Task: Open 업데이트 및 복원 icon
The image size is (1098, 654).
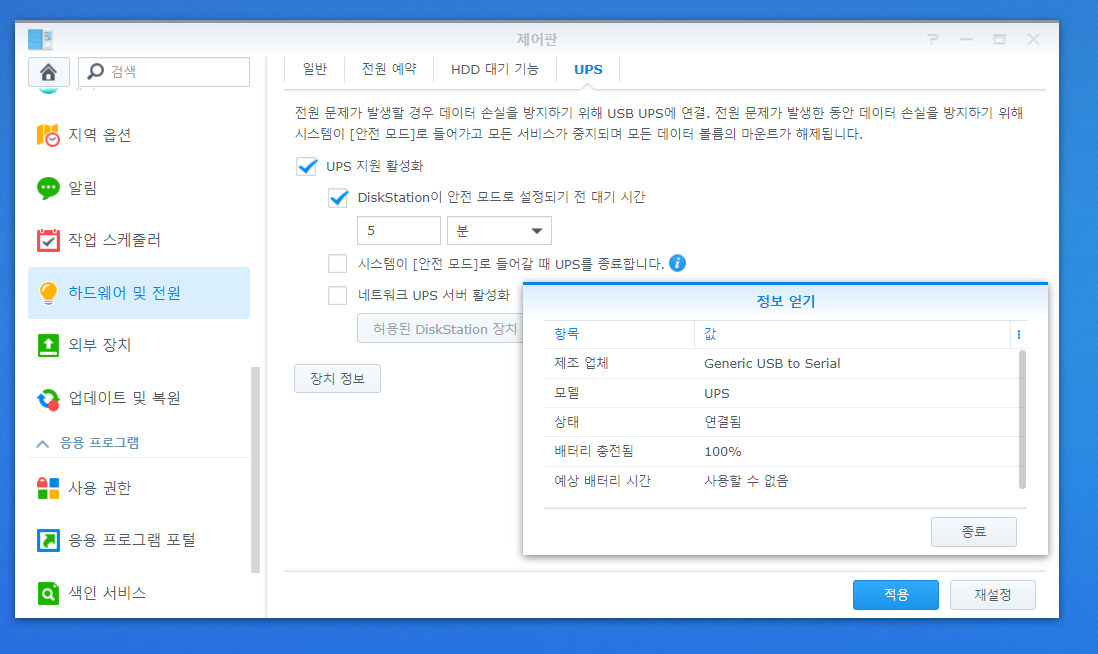Action: (x=48, y=398)
